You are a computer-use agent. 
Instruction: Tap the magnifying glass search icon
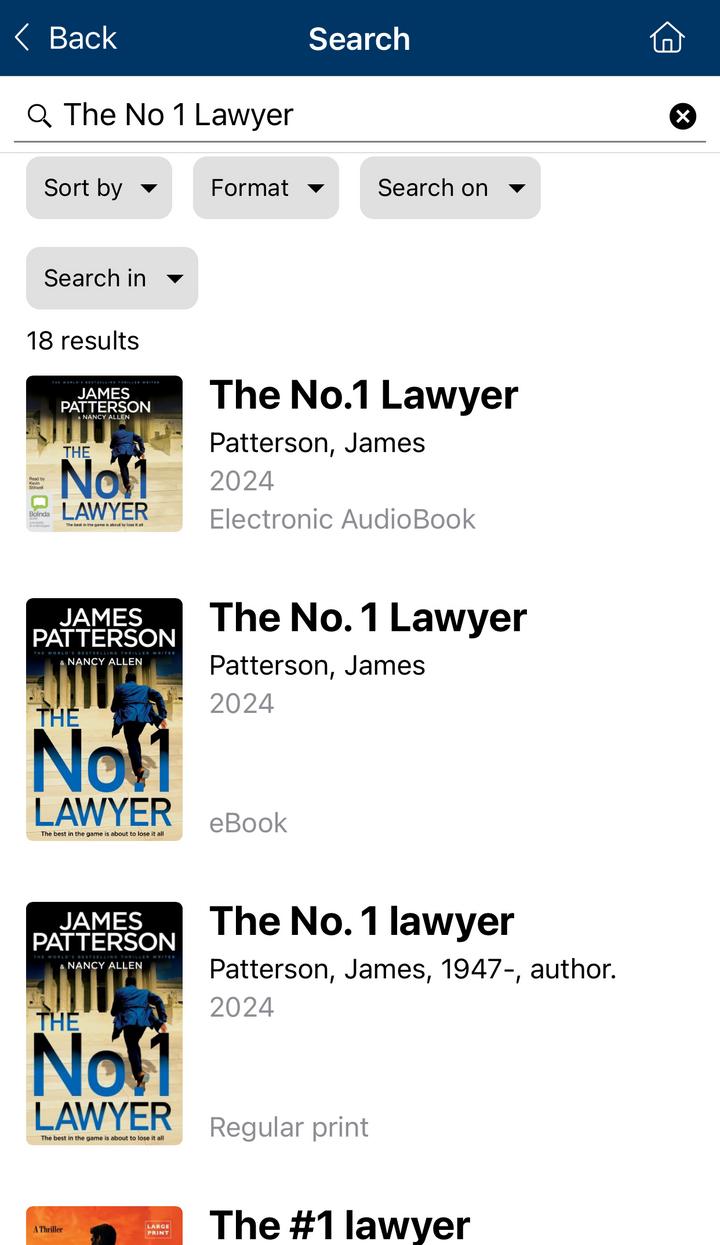(x=39, y=116)
